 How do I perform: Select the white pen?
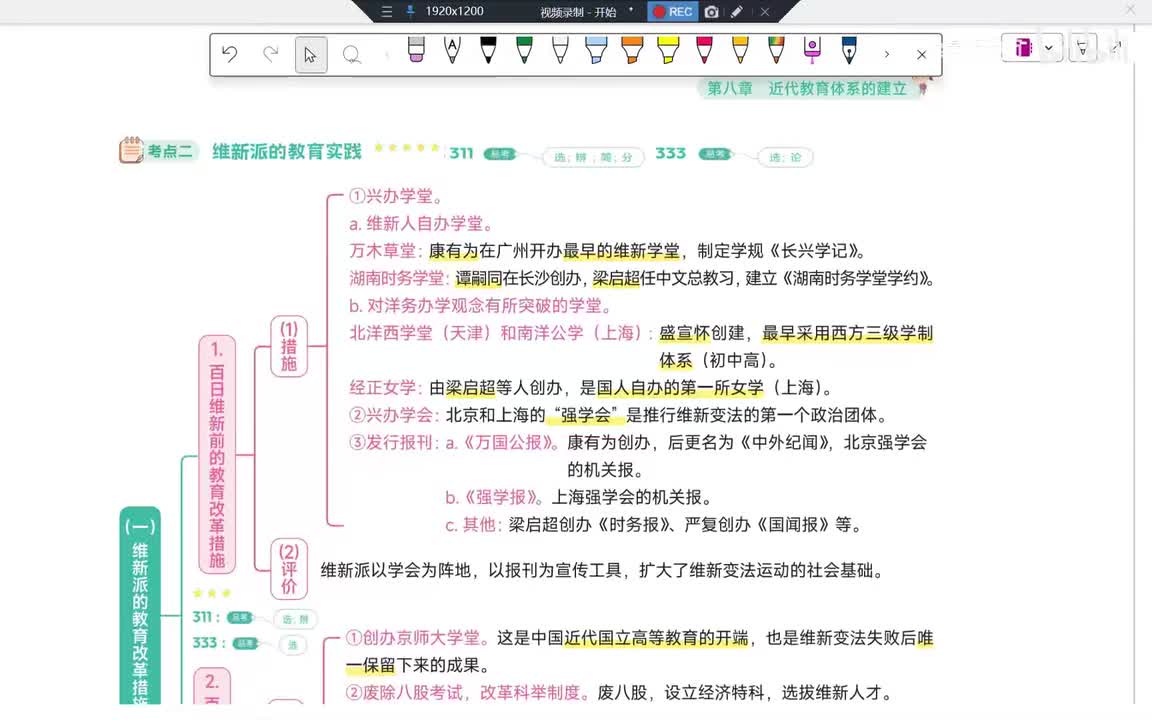coord(560,50)
